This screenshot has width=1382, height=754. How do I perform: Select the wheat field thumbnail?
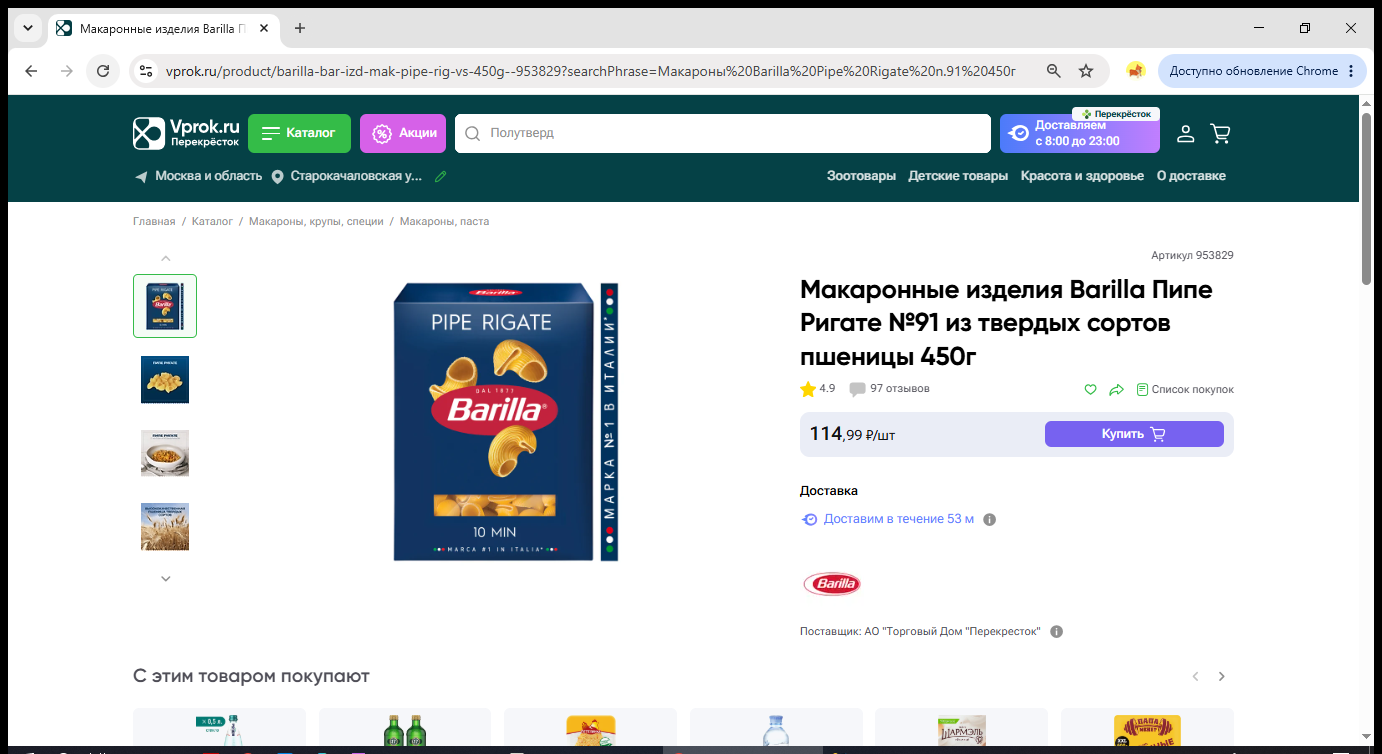(165, 527)
